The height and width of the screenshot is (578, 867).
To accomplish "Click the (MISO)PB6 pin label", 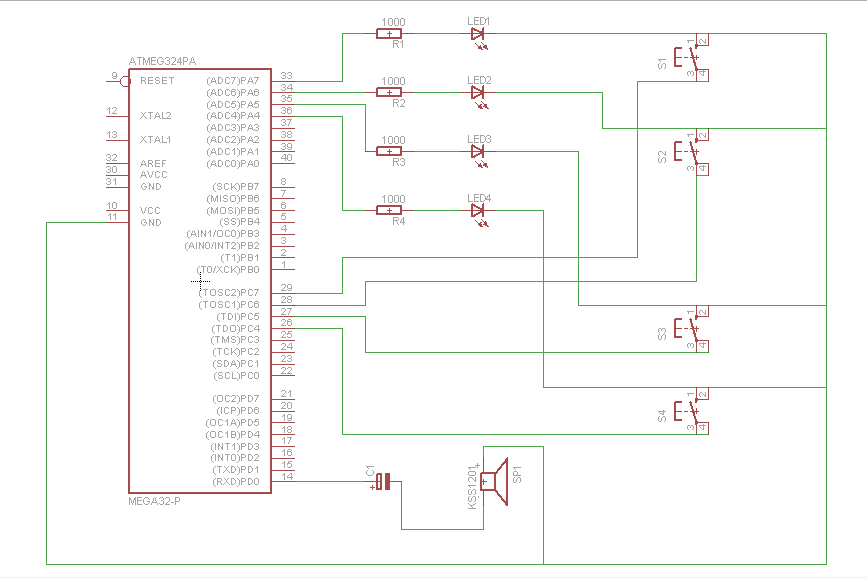I will pyautogui.click(x=233, y=199).
